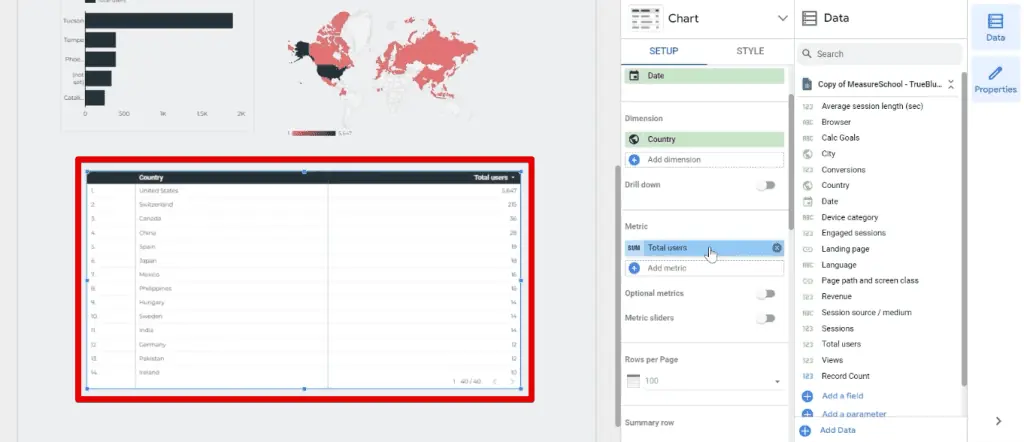Image resolution: width=1024 pixels, height=442 pixels.
Task: Open the Rows per Page dropdown
Action: coord(712,381)
